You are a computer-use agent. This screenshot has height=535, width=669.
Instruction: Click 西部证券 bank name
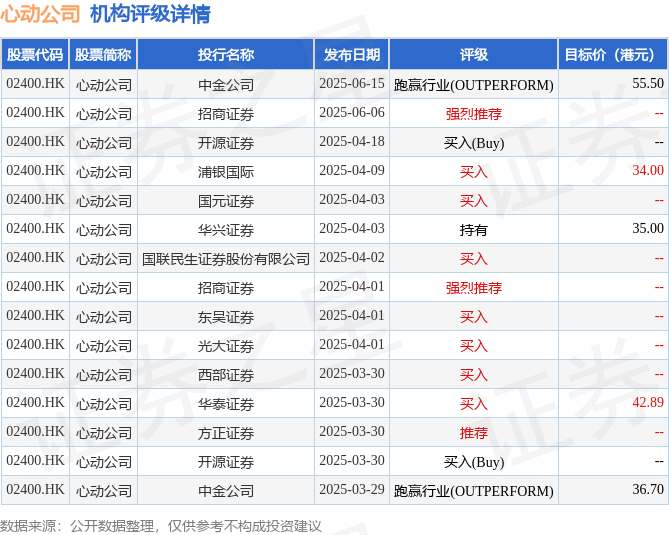[x=226, y=375]
